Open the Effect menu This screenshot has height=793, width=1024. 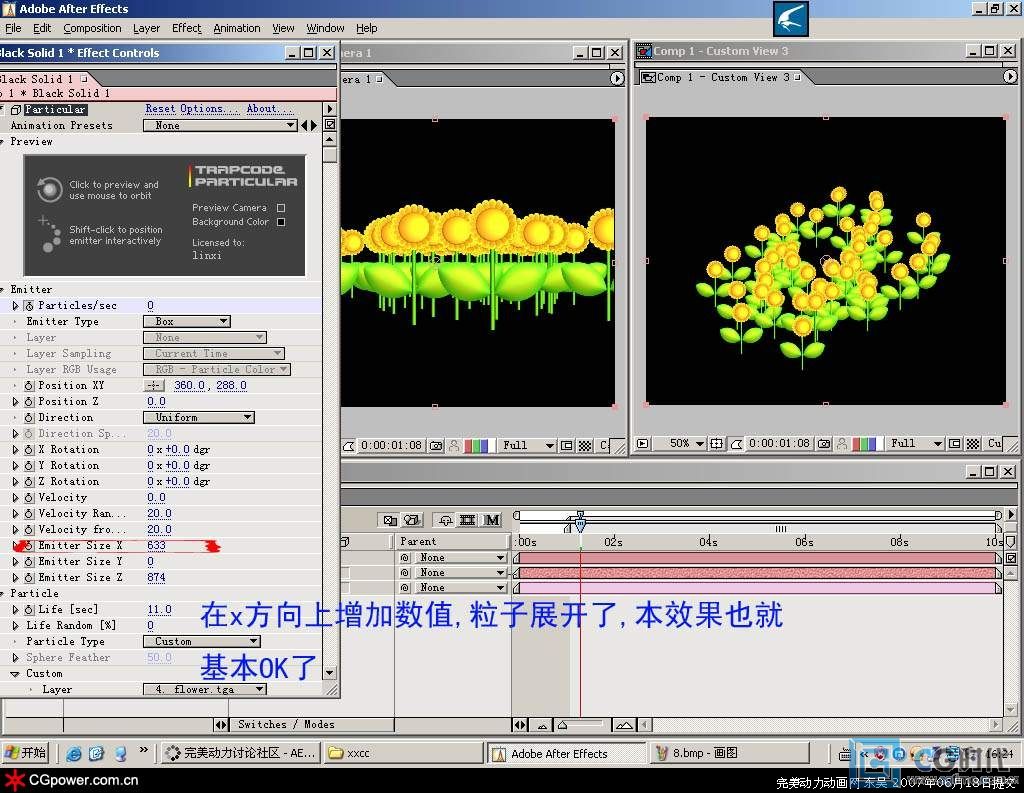tap(186, 28)
